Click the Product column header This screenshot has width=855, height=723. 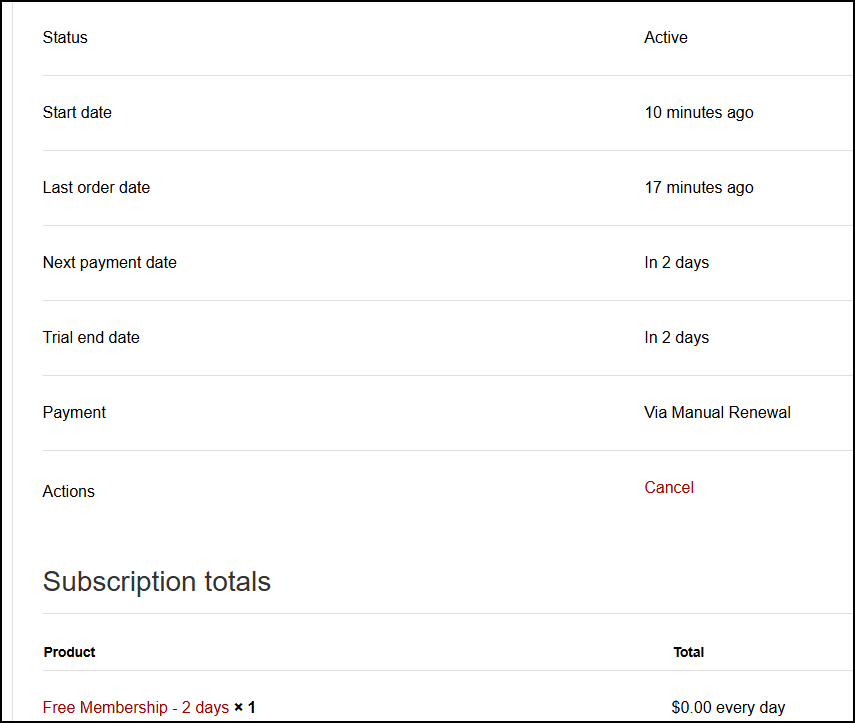coord(70,652)
